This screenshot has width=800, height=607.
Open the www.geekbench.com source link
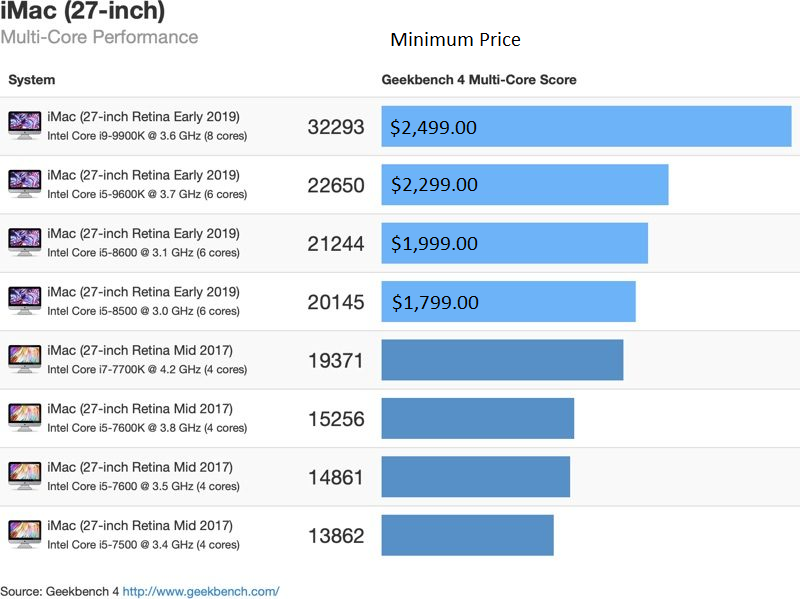click(201, 591)
